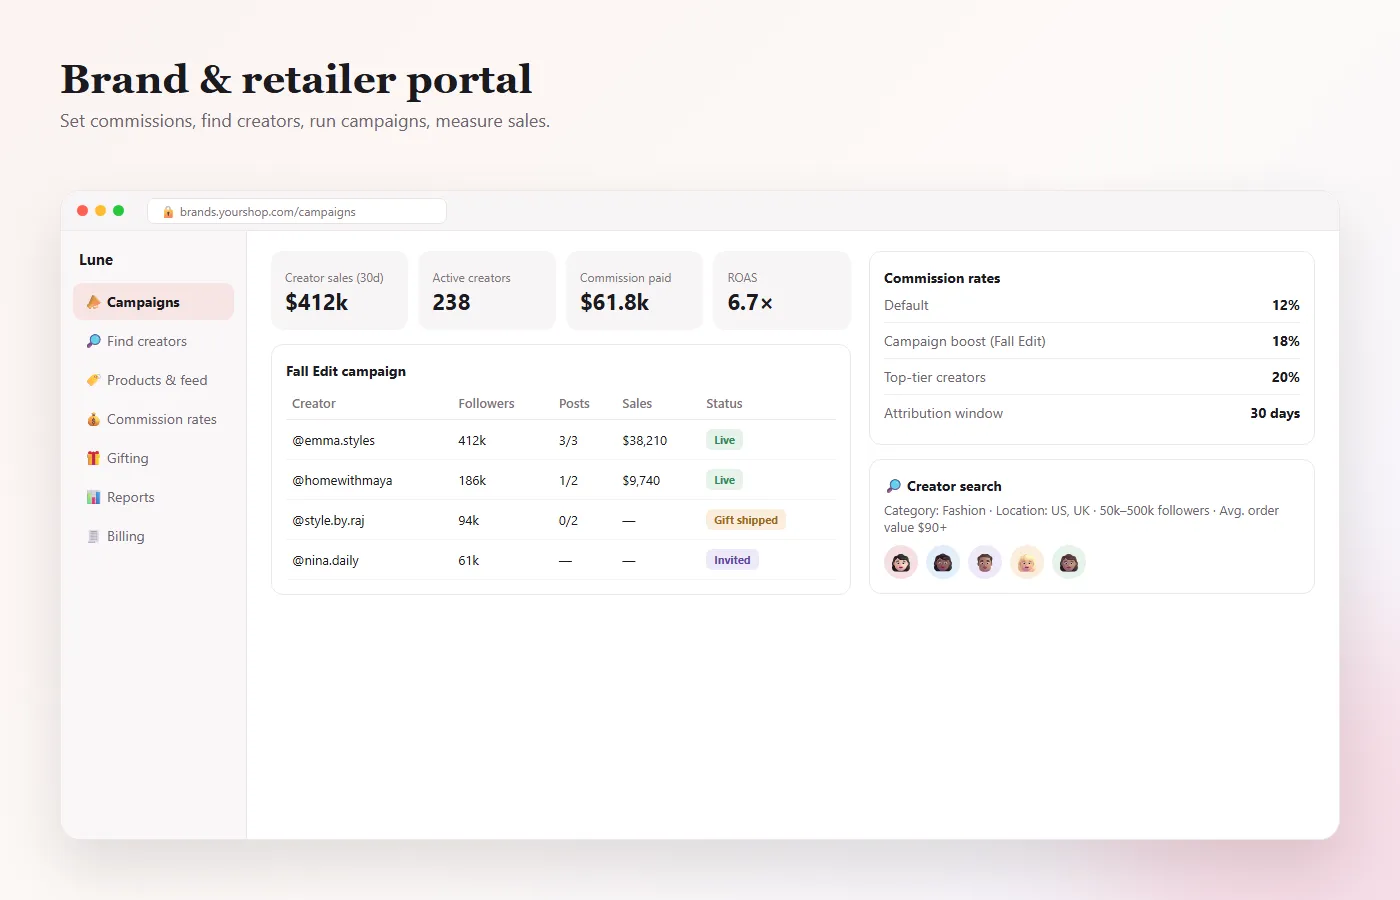This screenshot has height=900, width=1400.
Task: Click the Gift shipped status badge
Action: click(x=746, y=520)
